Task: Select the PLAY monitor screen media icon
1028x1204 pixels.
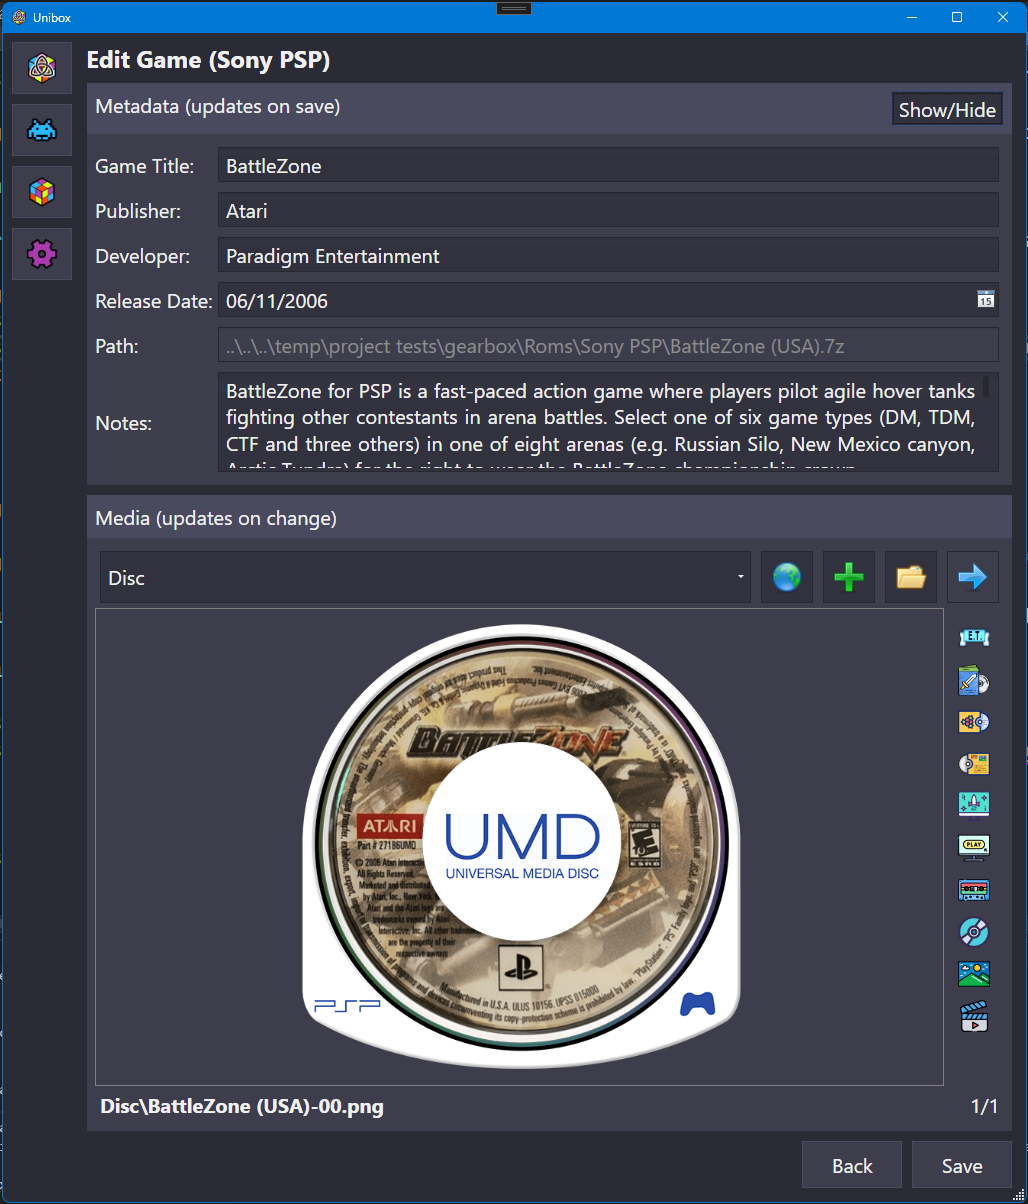Action: pyautogui.click(x=973, y=847)
